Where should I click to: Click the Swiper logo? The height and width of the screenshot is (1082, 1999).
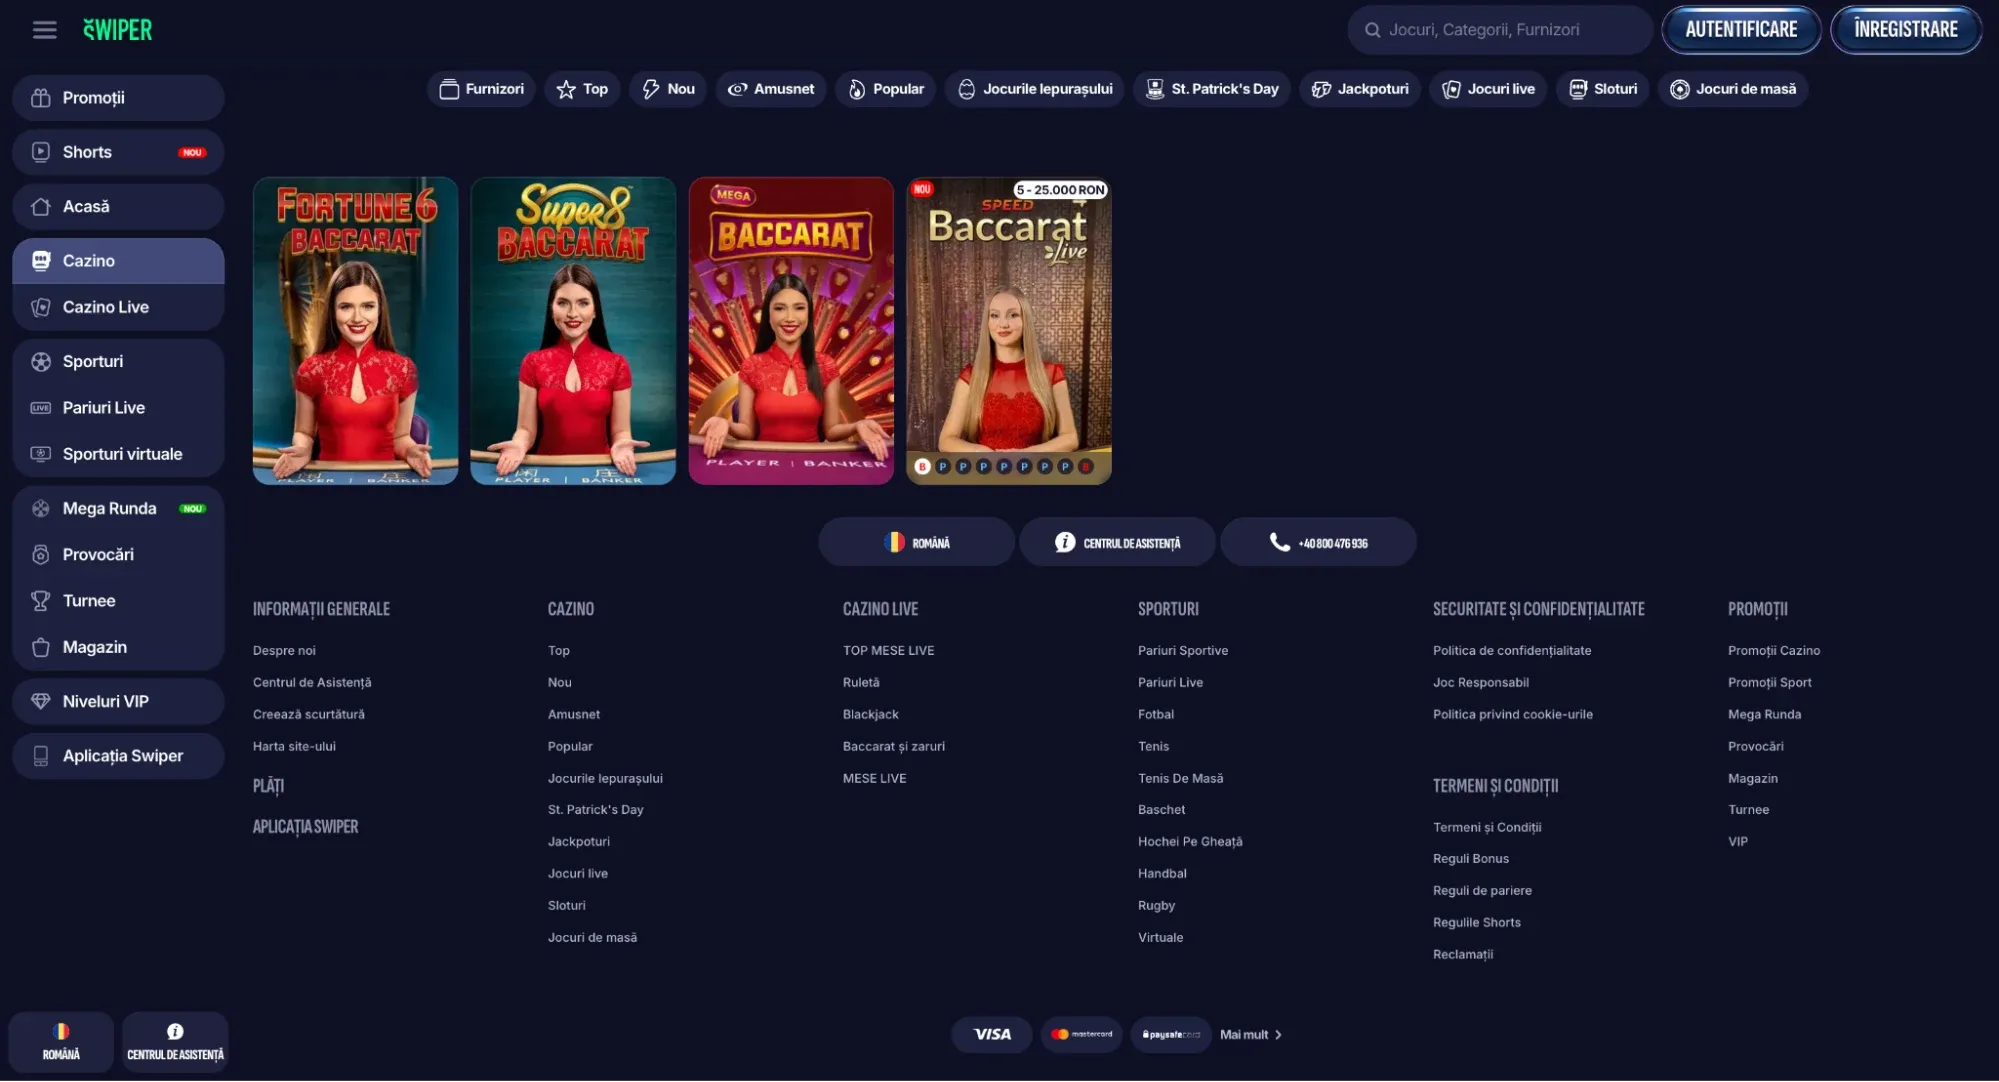tap(117, 30)
